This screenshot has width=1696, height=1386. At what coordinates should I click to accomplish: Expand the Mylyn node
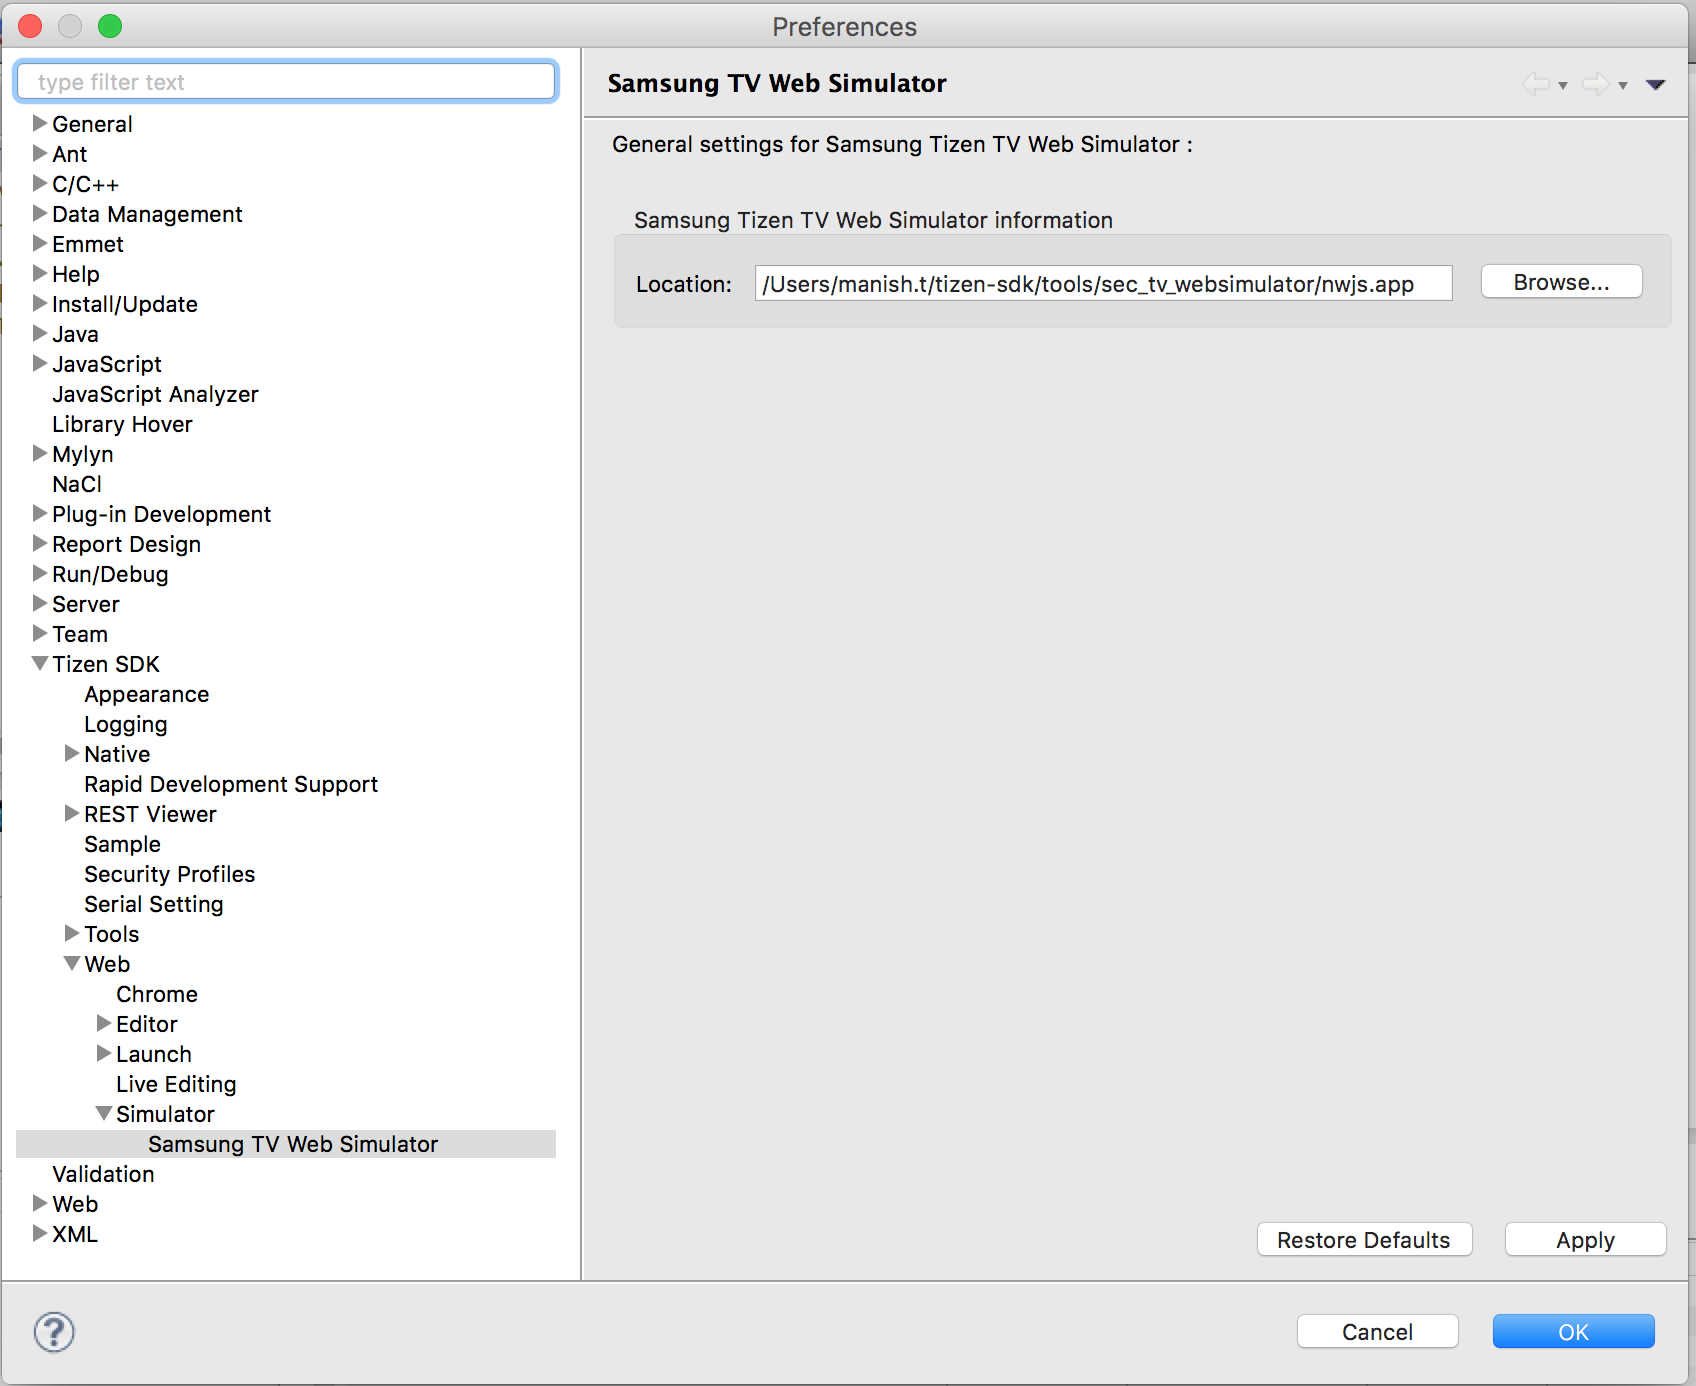click(x=40, y=453)
